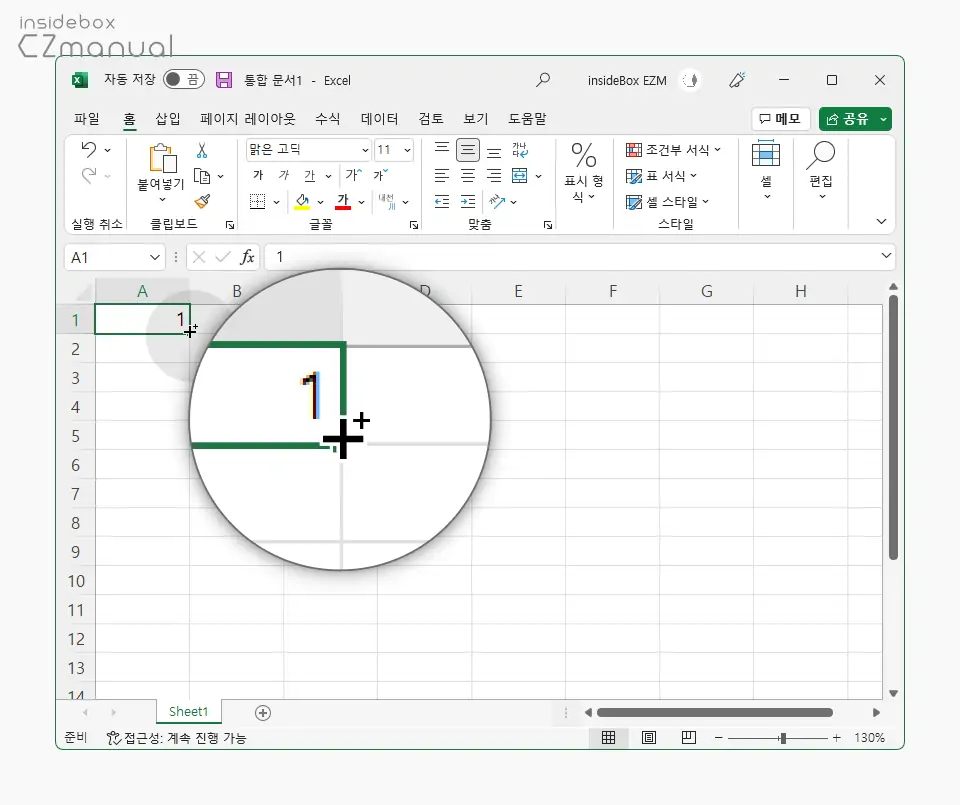Viewport: 960px width, 805px height.
Task: Toggle the 자동 저장 AutoSave switch
Action: [182, 80]
